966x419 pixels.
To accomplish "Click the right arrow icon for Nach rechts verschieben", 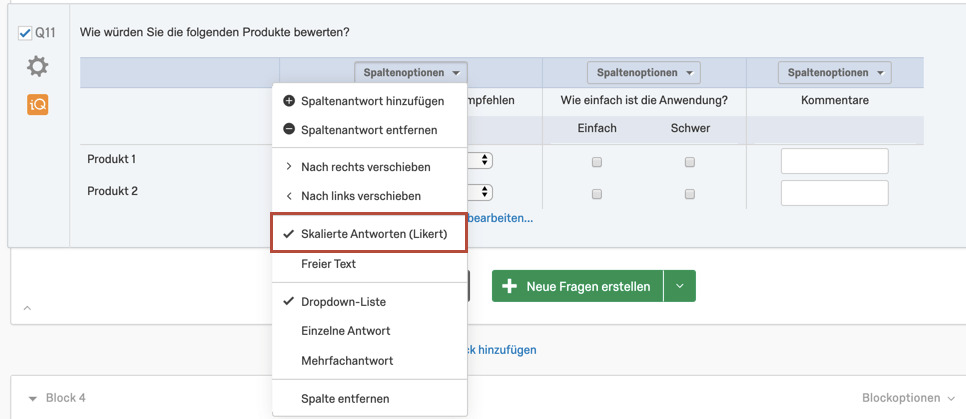I will (288, 167).
